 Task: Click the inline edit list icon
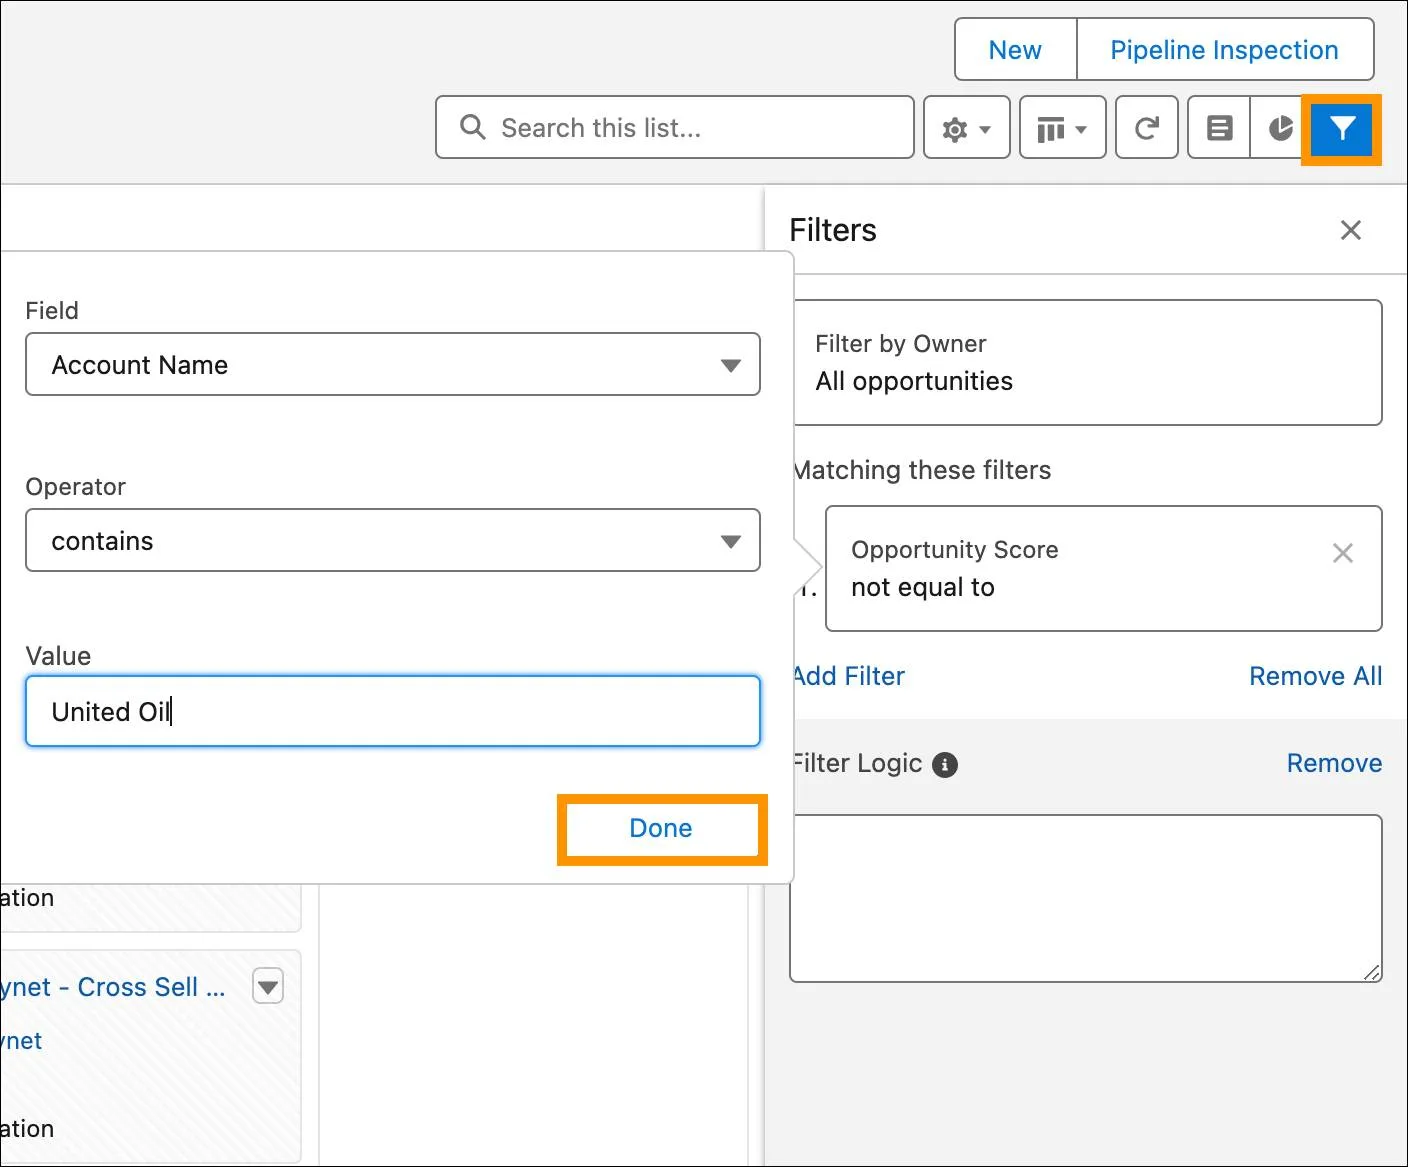1219,128
